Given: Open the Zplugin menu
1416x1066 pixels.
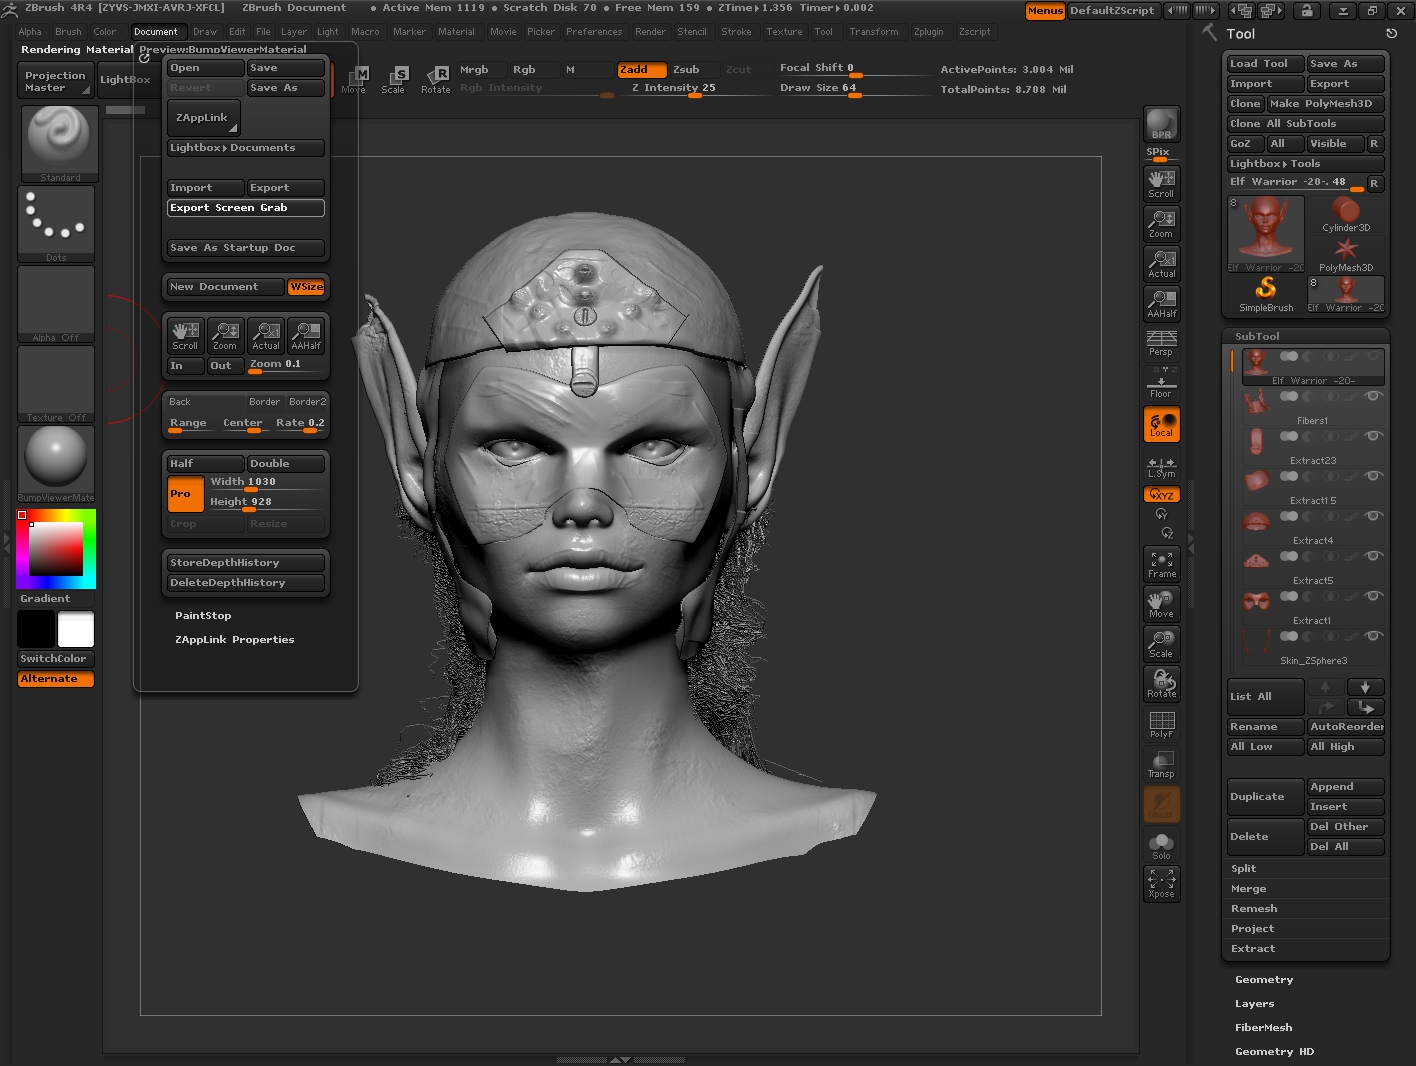Looking at the screenshot, I should pos(928,32).
